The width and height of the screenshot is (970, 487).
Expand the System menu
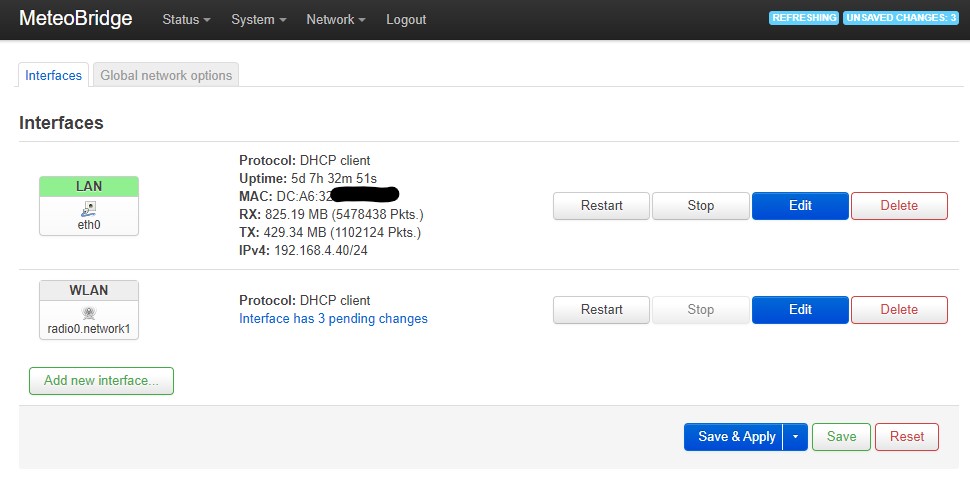(259, 20)
